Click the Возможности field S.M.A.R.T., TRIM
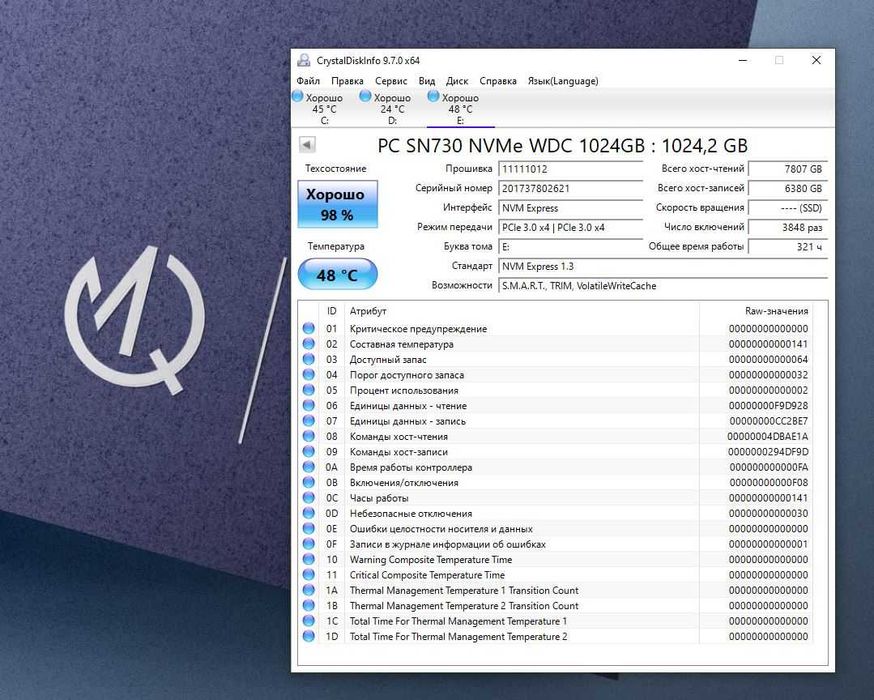The image size is (874, 700). point(663,286)
